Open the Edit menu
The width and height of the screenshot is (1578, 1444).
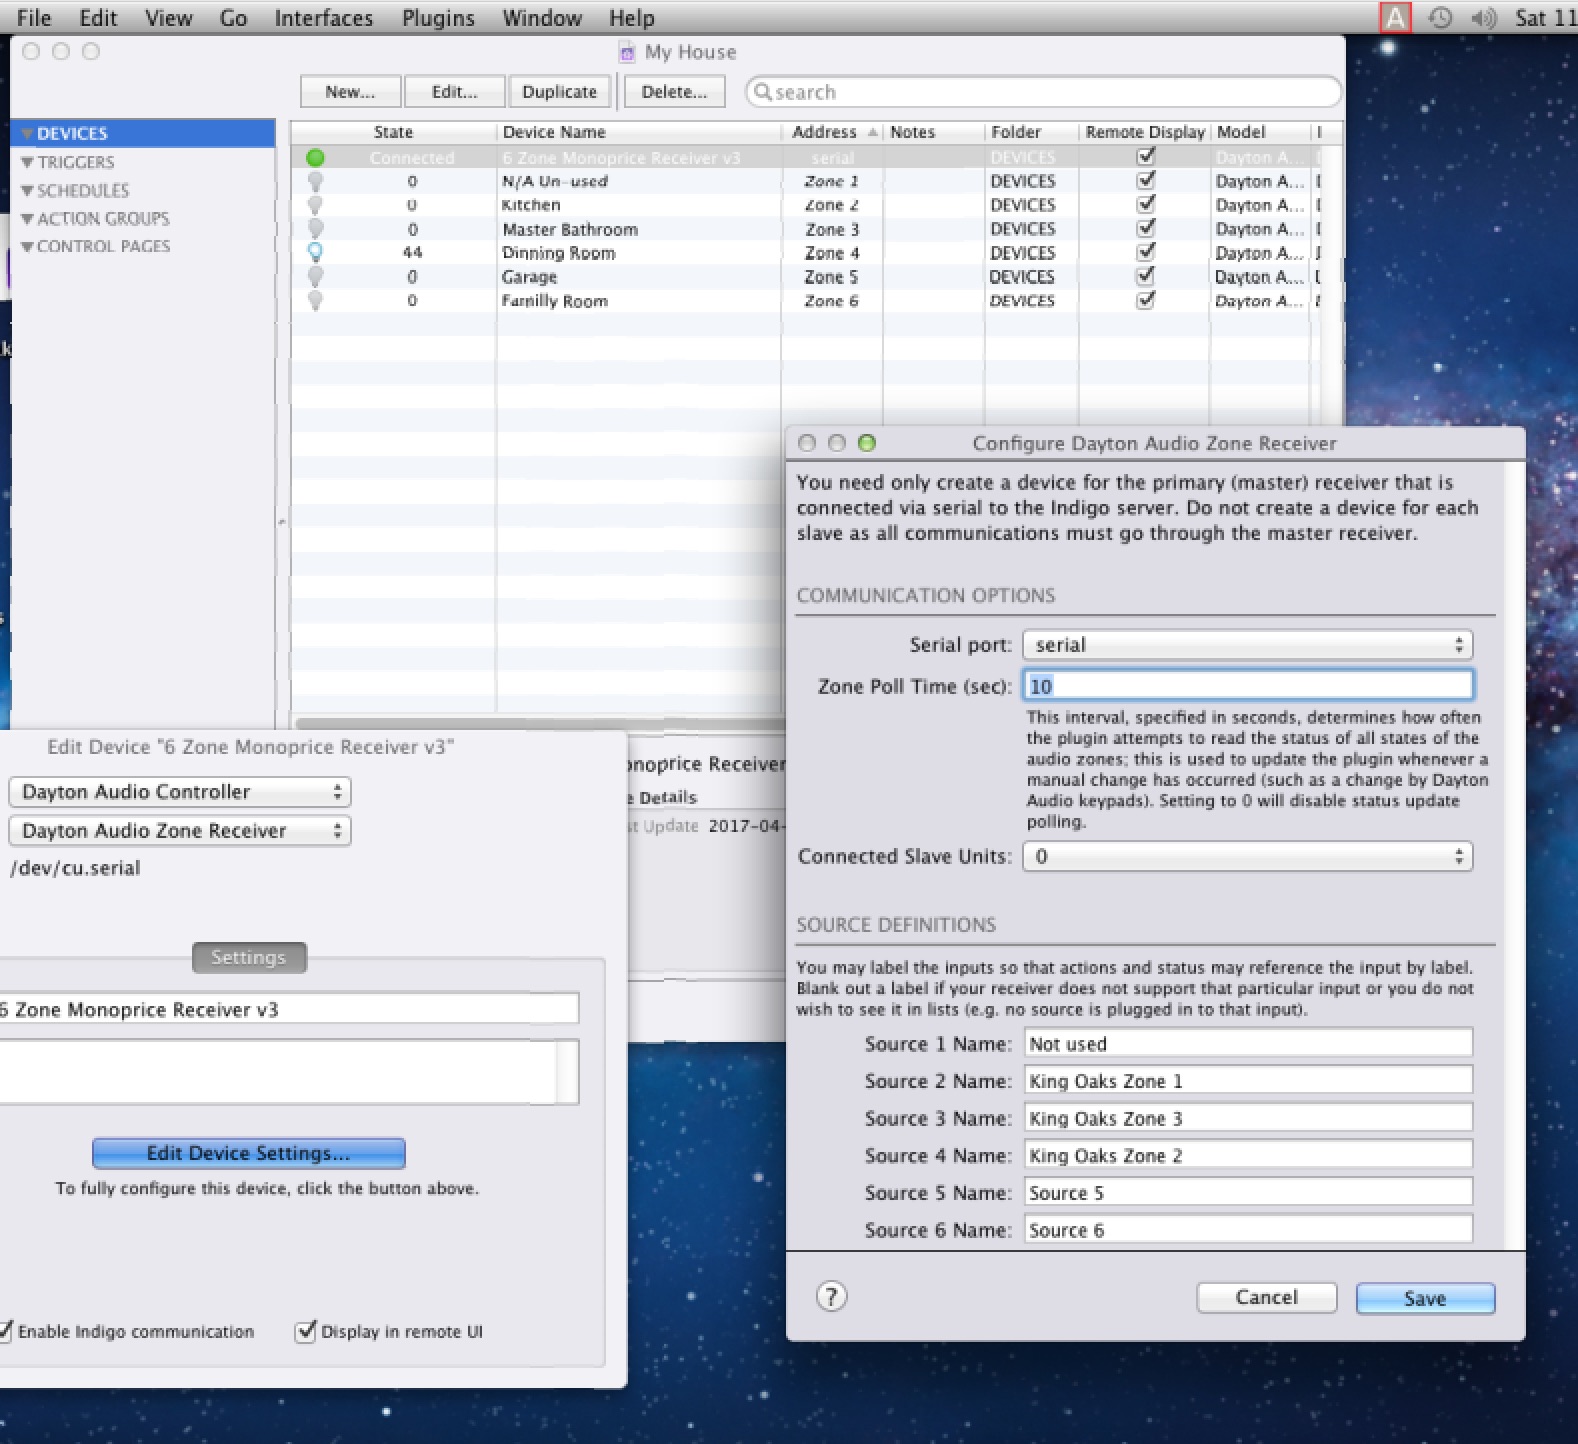98,18
